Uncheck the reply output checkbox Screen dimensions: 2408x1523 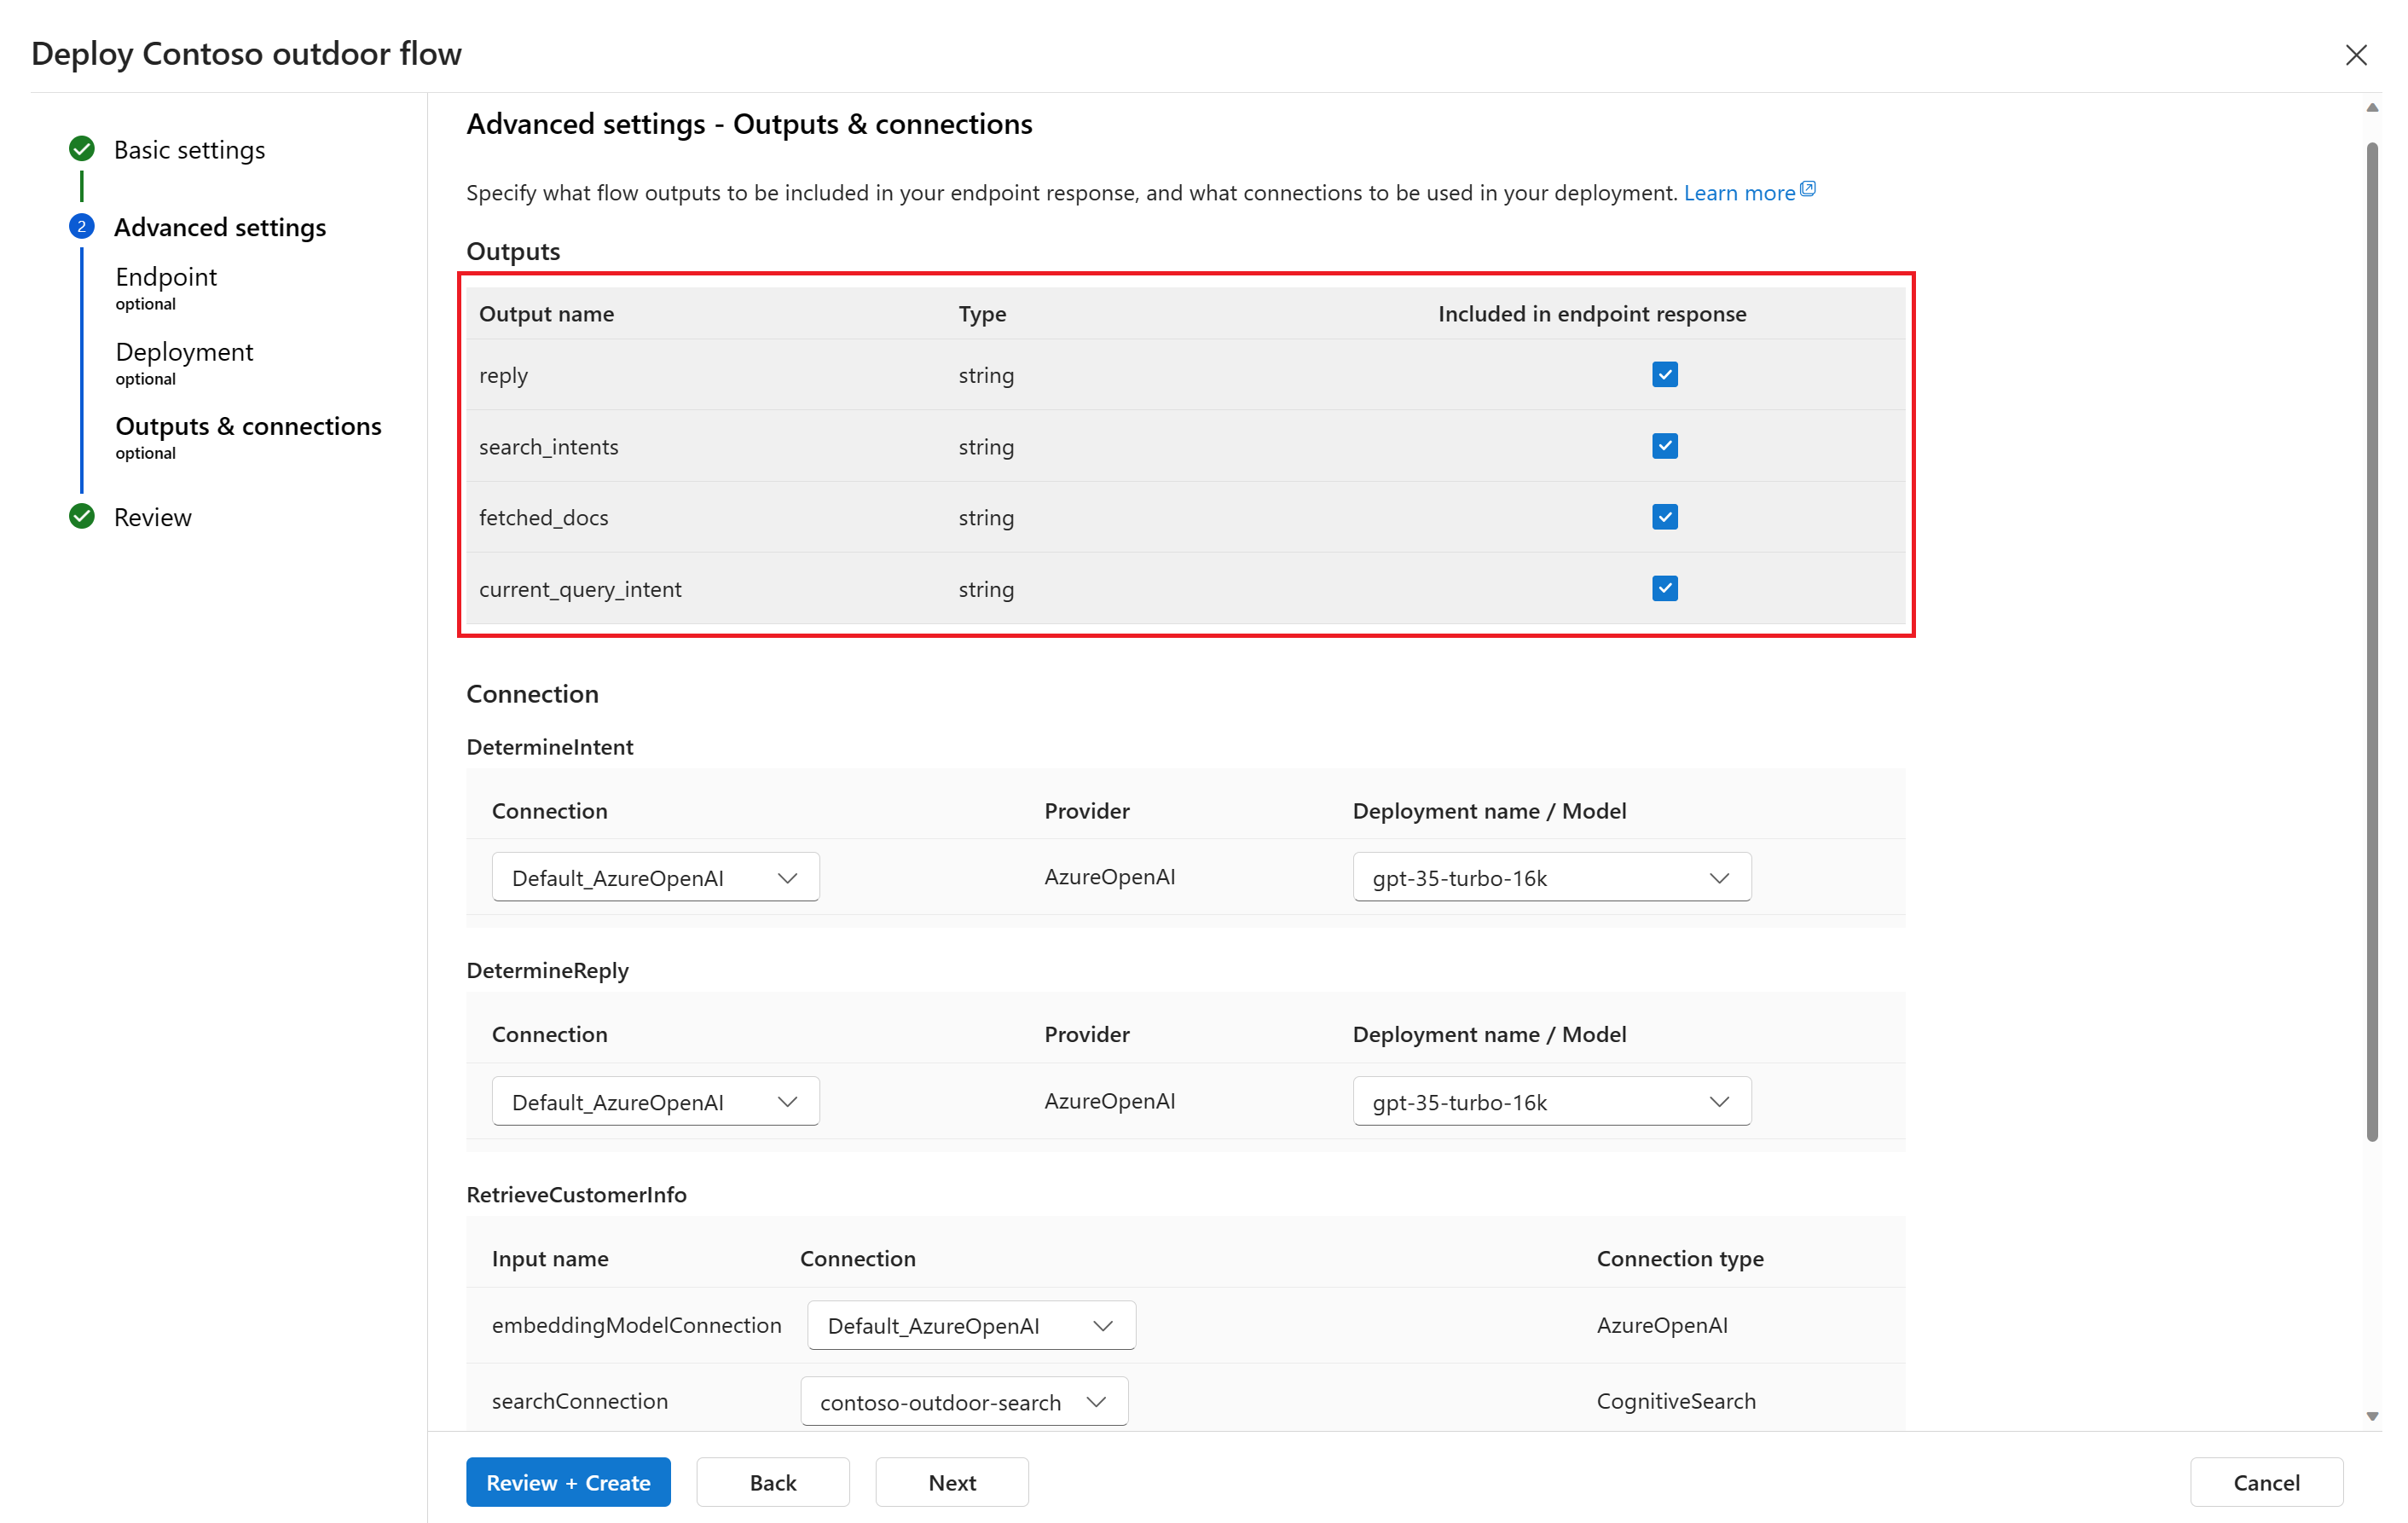pyautogui.click(x=1664, y=375)
